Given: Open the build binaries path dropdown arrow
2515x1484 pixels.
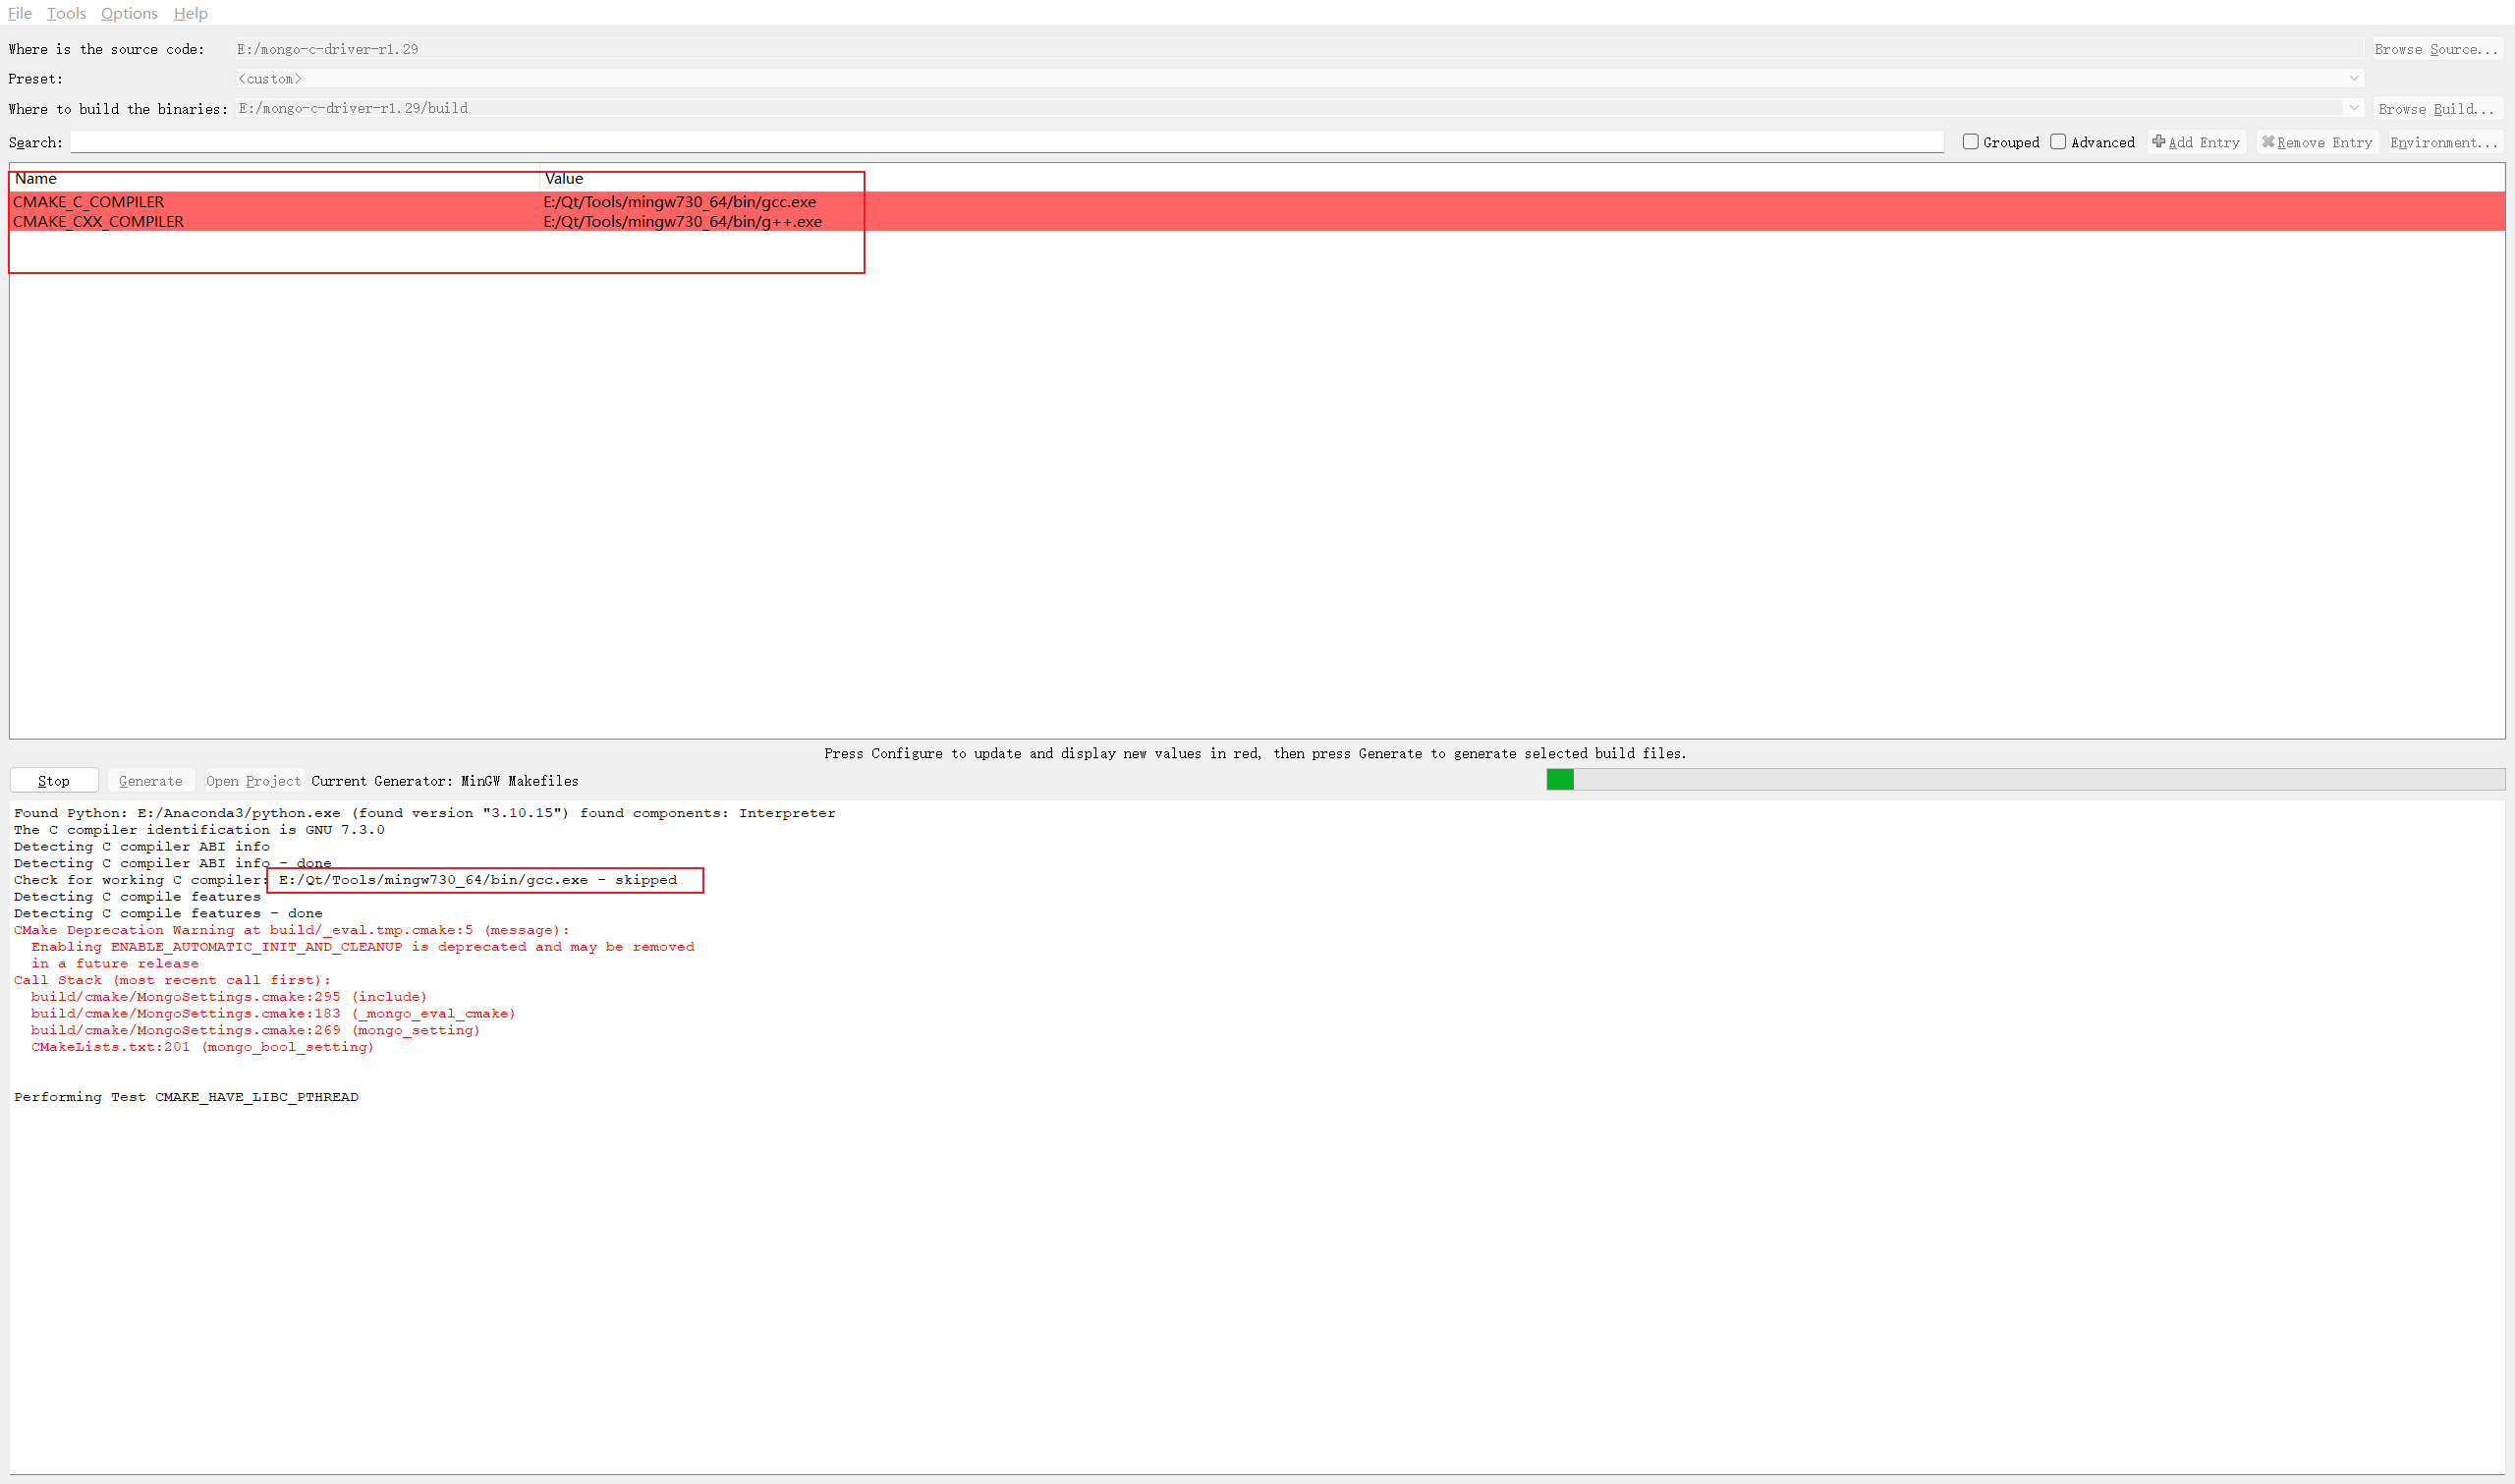Looking at the screenshot, I should (x=2353, y=108).
